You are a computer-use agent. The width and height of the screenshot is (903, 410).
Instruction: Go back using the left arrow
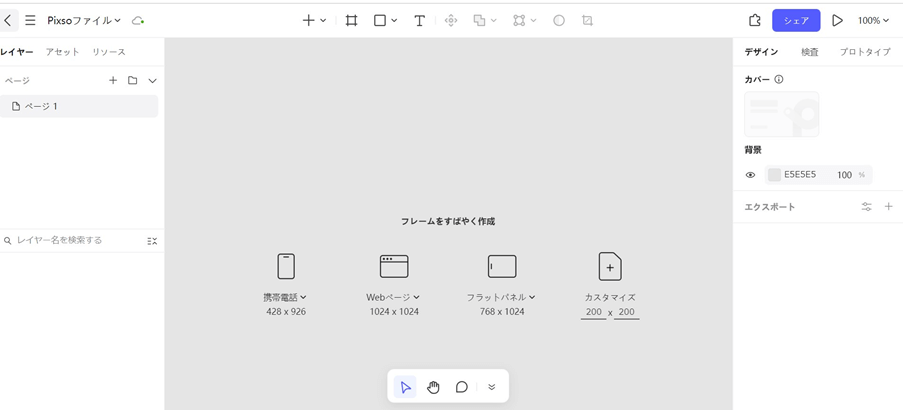pos(7,21)
